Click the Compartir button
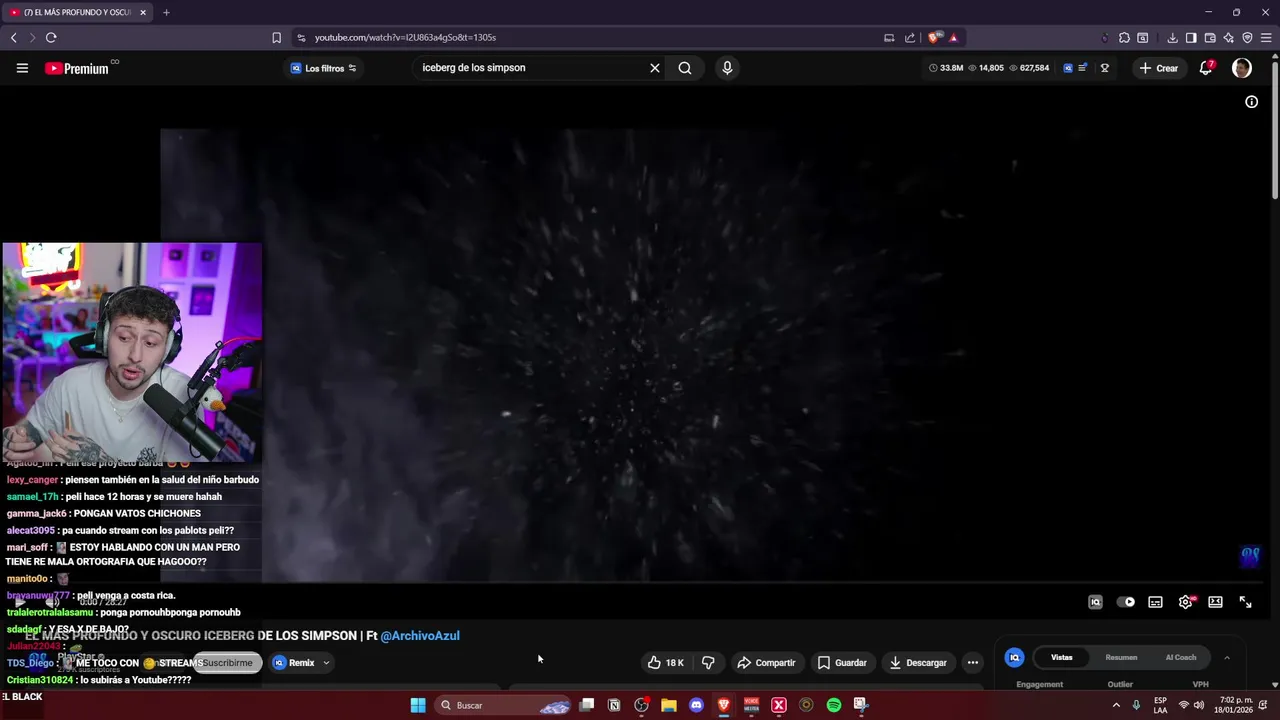1280x720 pixels. pyautogui.click(x=766, y=662)
